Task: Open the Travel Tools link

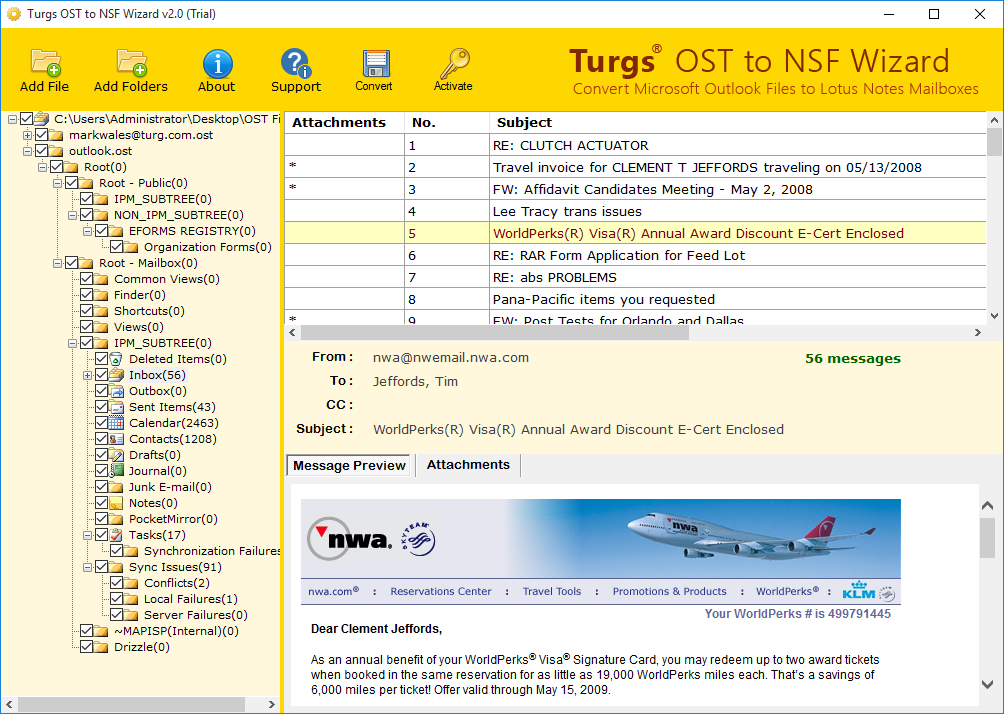Action: coord(552,592)
